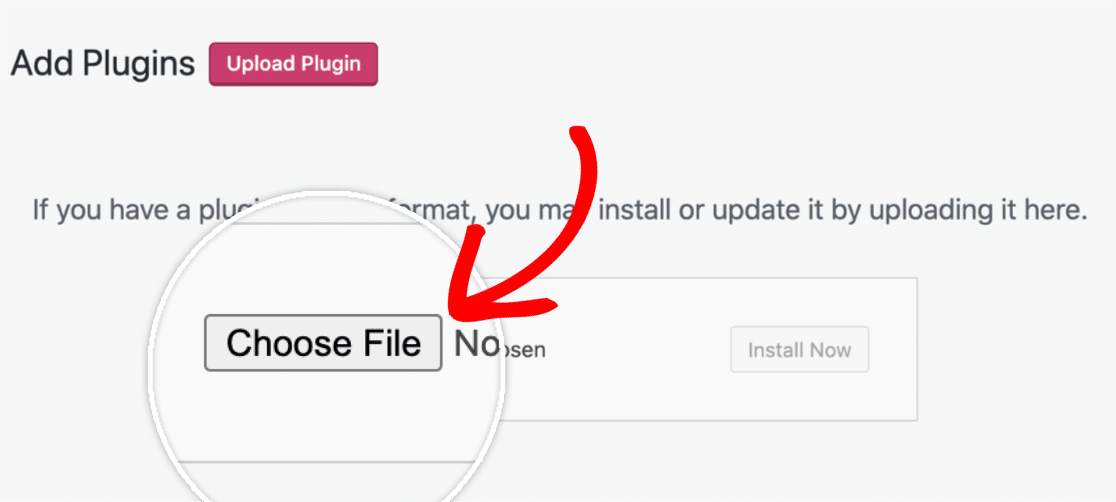
Task: Click empty space between "osen" and Install Now
Action: (637, 350)
